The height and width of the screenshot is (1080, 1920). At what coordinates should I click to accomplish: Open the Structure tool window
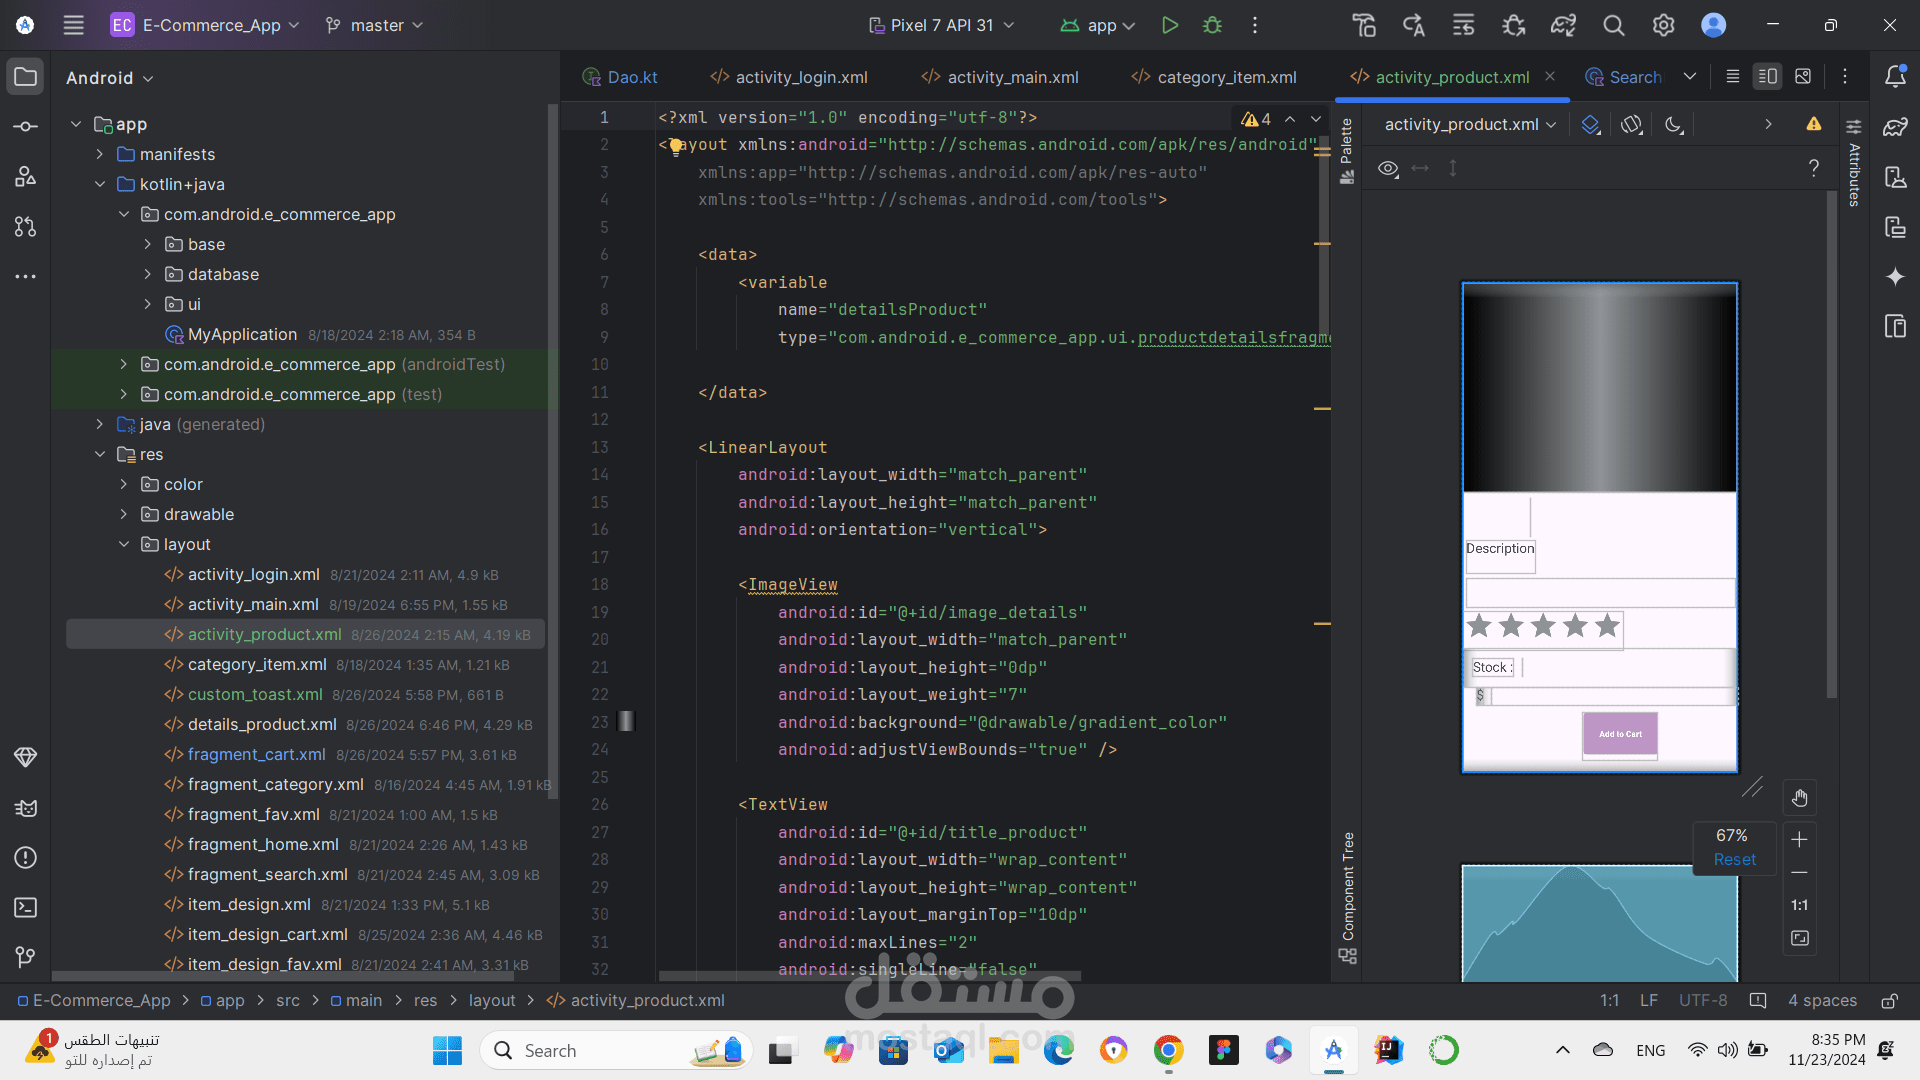[x=26, y=177]
